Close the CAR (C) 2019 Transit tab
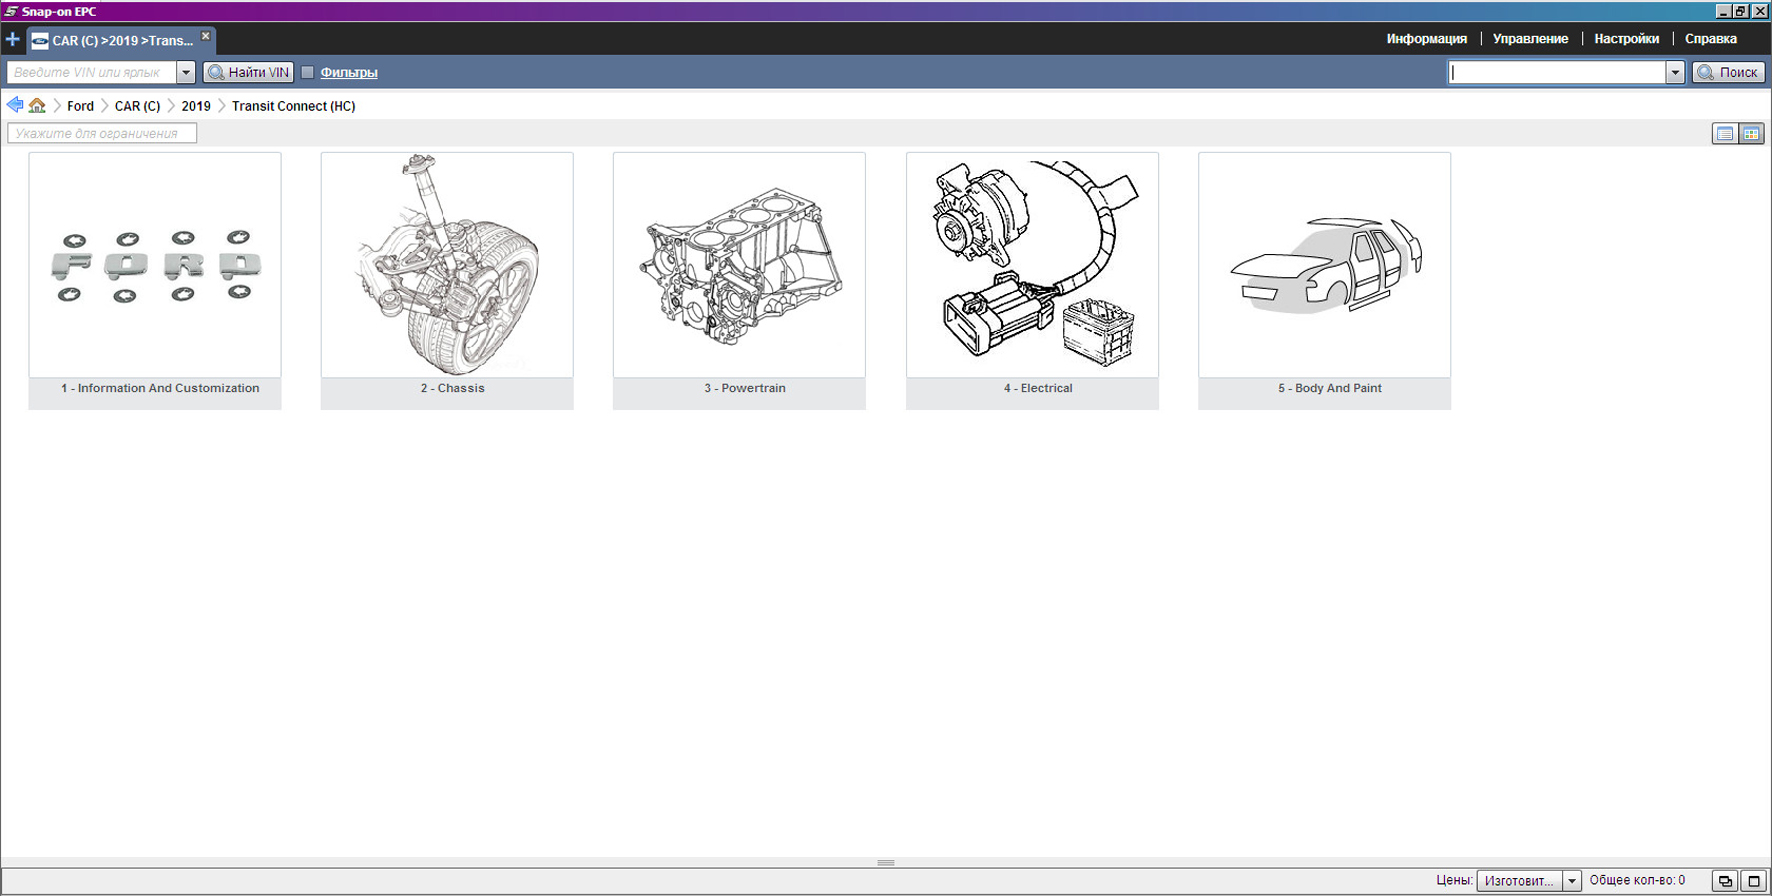1772x896 pixels. coord(206,36)
